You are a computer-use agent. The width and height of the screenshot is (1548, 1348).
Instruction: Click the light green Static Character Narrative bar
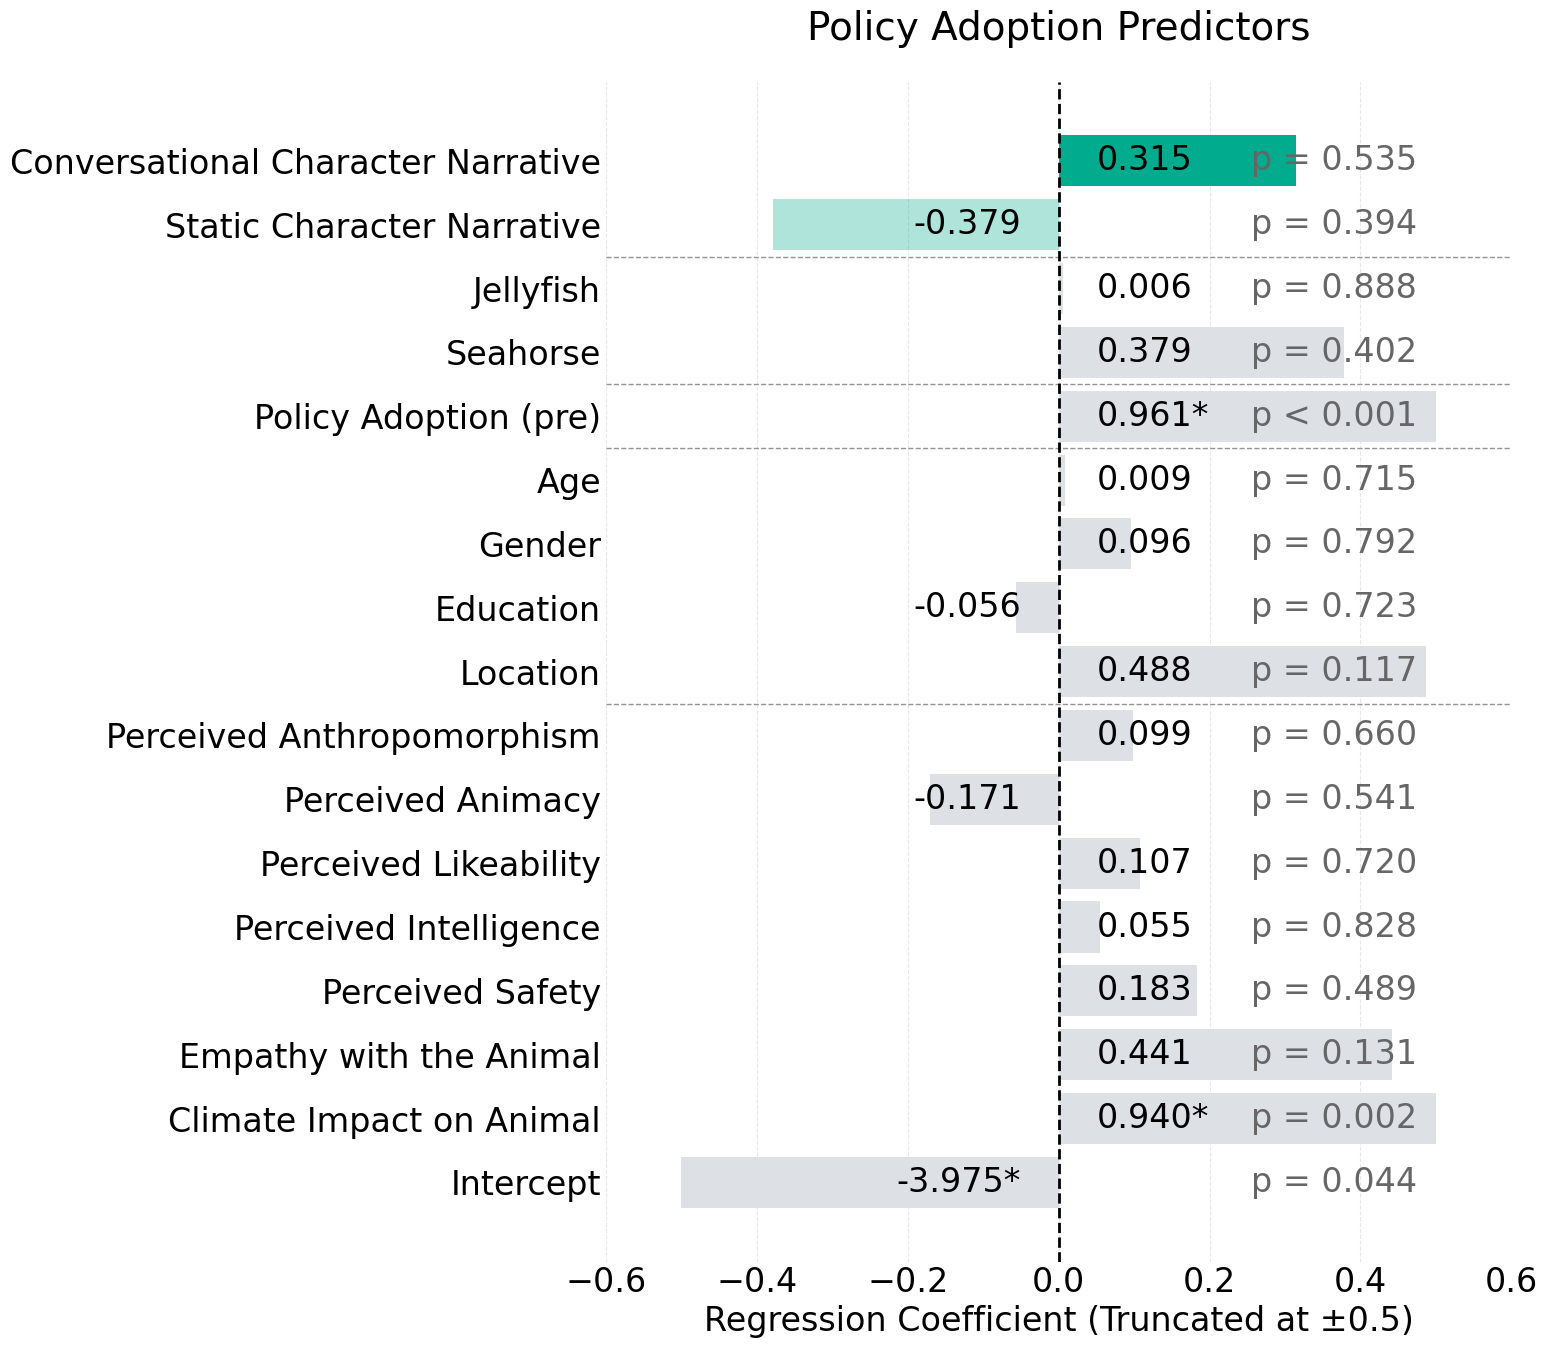840,224
